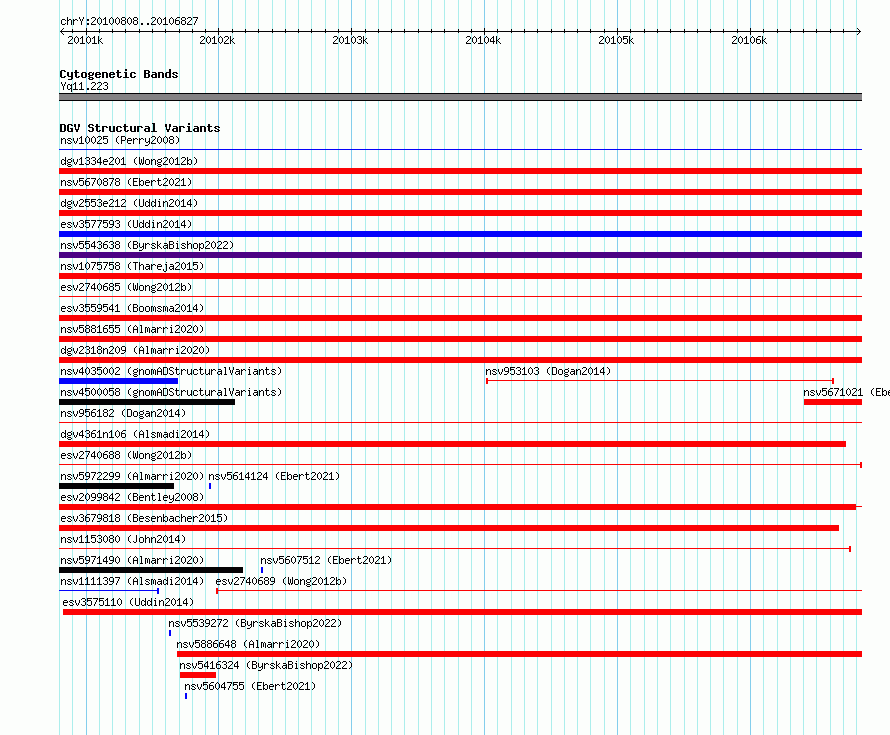Open the dgv1334e201 (Wong2012b) variant label
The width and height of the screenshot is (890, 735).
(129, 161)
